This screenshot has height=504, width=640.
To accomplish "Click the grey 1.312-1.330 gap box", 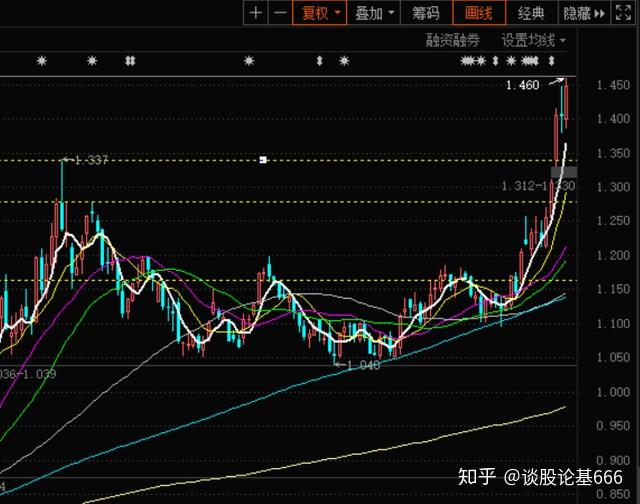I will coord(564,172).
